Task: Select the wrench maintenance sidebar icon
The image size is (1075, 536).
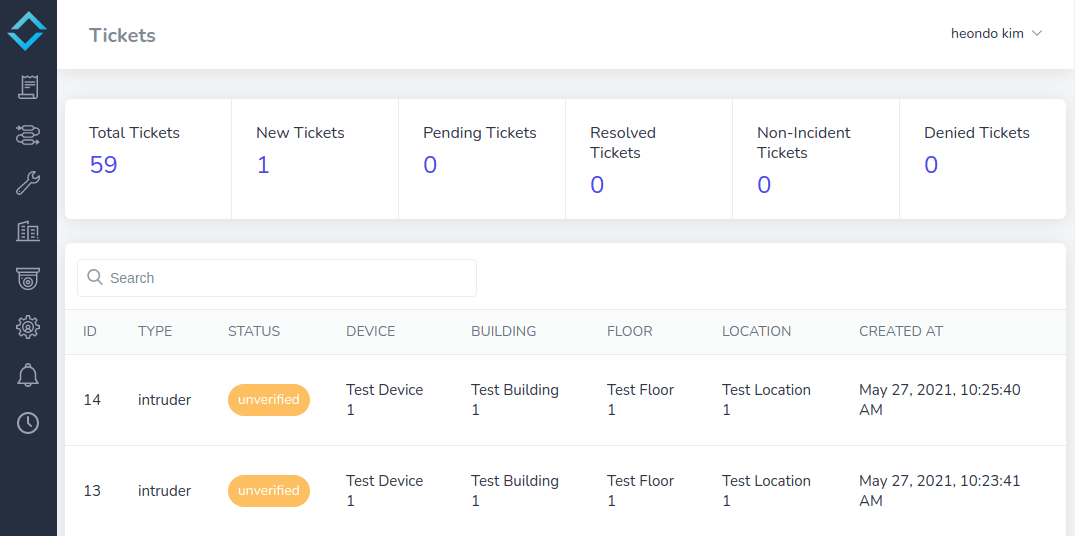Action: (28, 183)
